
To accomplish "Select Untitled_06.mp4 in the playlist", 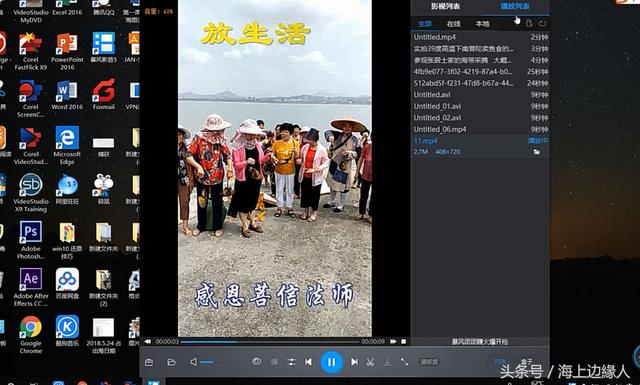I will (x=480, y=129).
